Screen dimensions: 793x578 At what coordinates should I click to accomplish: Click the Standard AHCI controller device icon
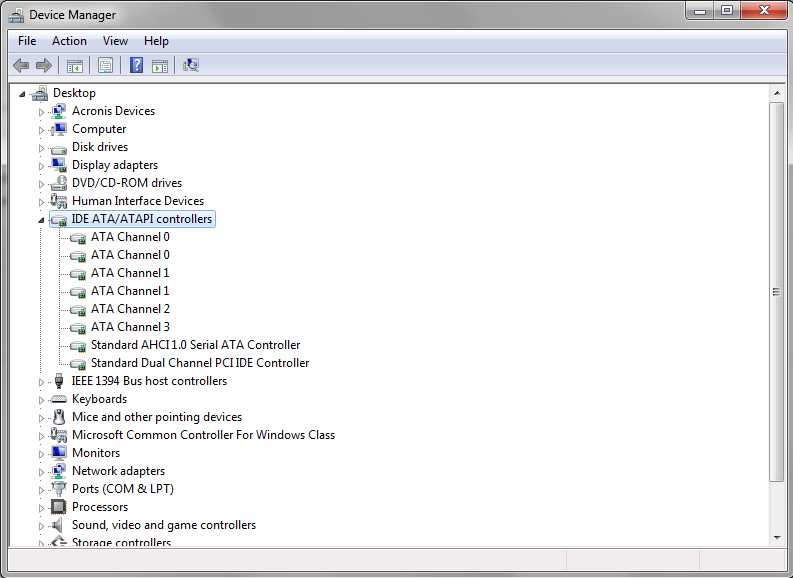(78, 346)
